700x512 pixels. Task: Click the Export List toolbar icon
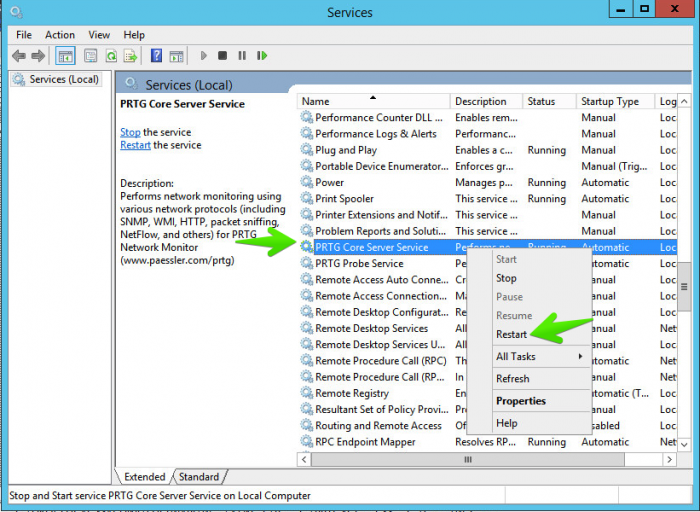coord(130,56)
